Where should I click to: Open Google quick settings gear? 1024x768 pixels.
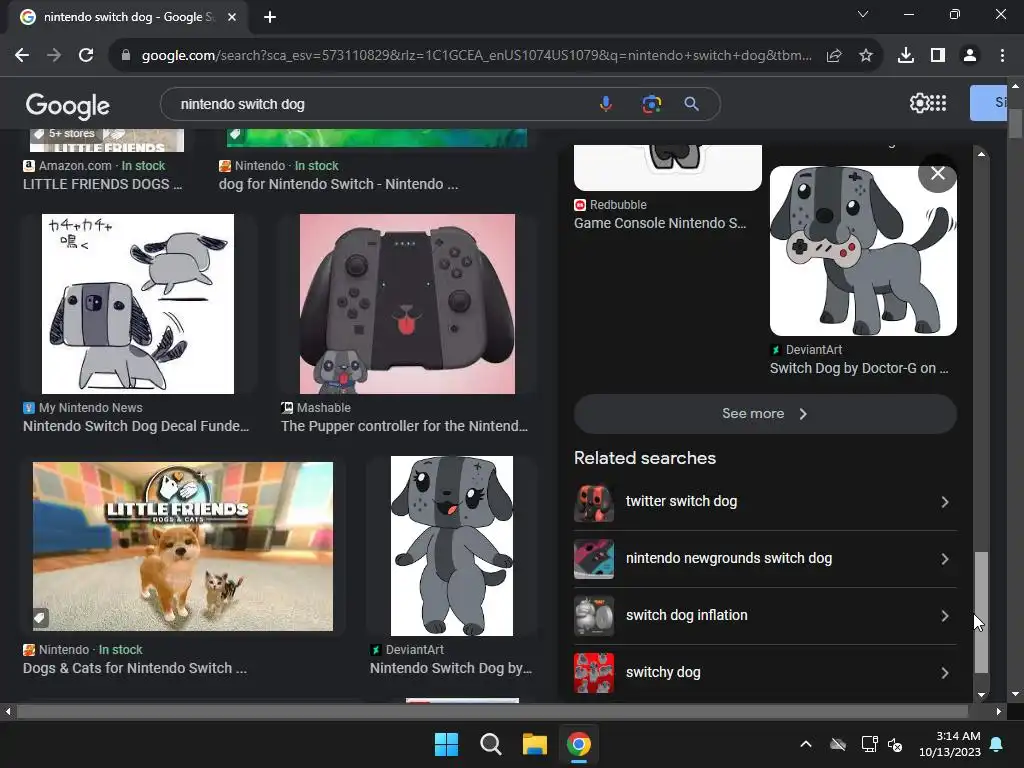[x=919, y=103]
